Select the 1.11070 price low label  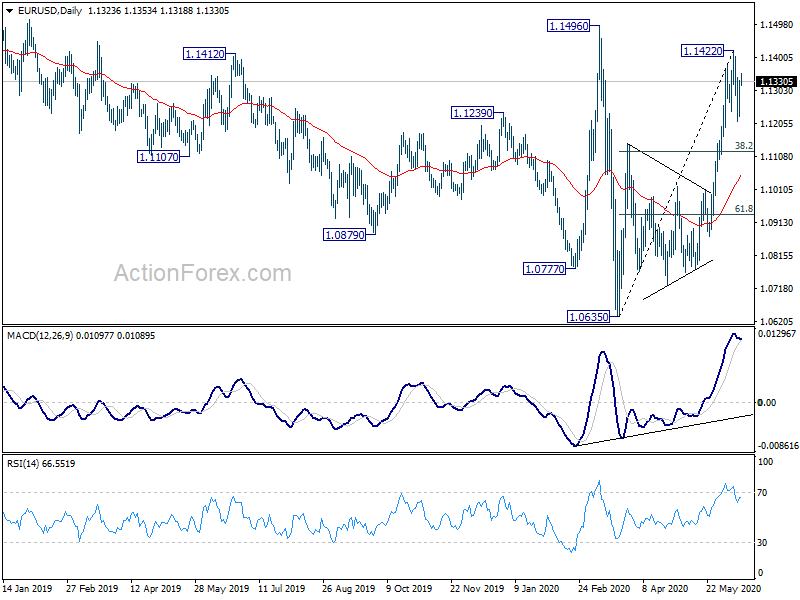coord(159,157)
